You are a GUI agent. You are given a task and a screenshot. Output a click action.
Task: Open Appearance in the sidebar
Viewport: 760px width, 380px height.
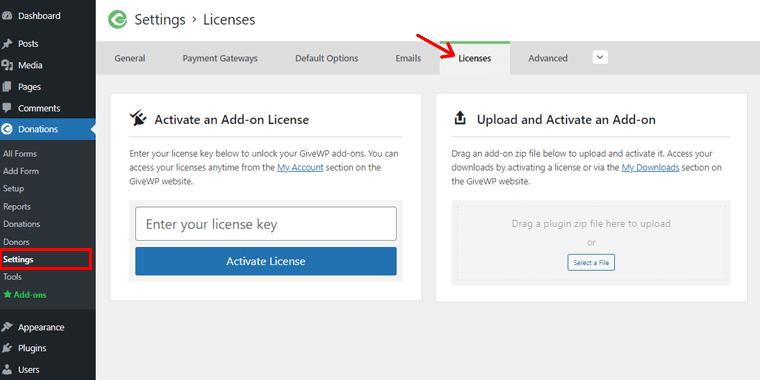coord(41,327)
